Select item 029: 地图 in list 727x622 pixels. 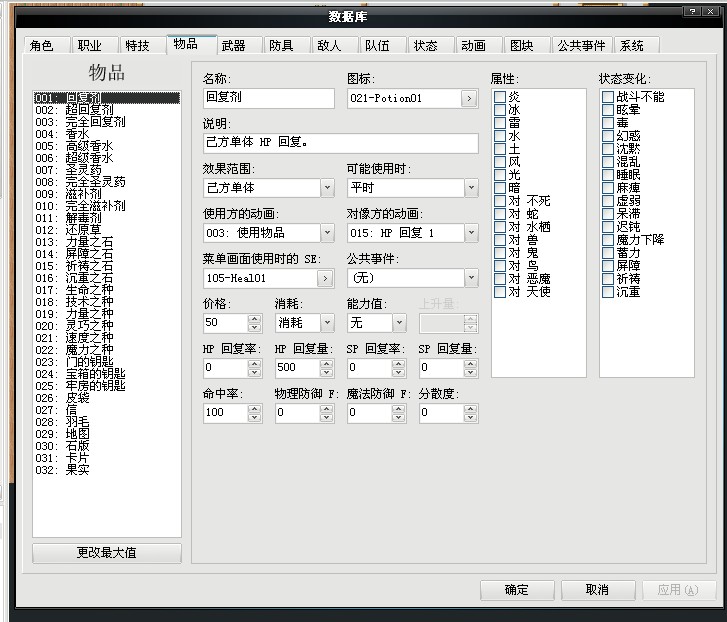click(x=106, y=434)
